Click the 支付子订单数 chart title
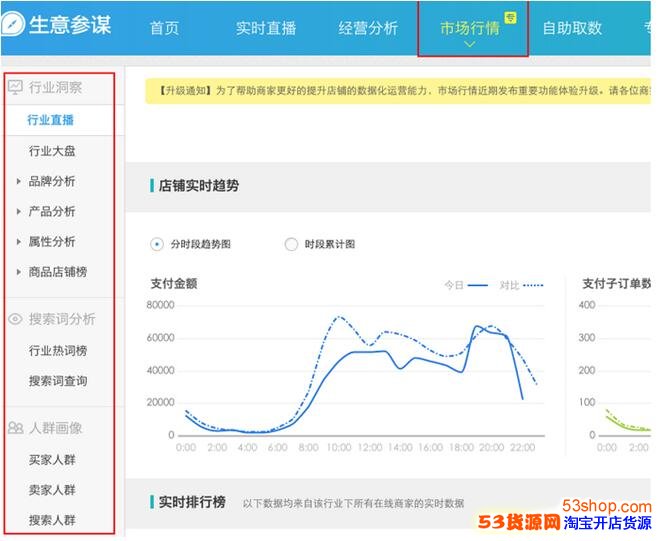Viewport: 661px width, 541px height. click(616, 284)
